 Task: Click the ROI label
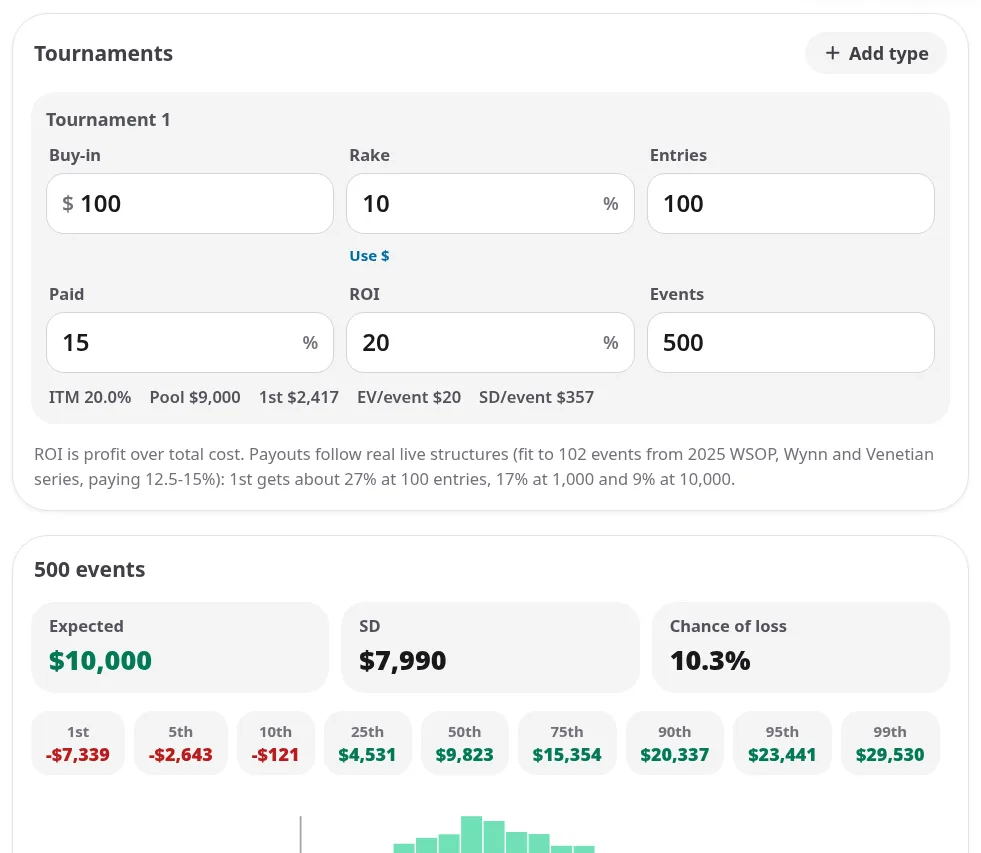click(x=364, y=294)
